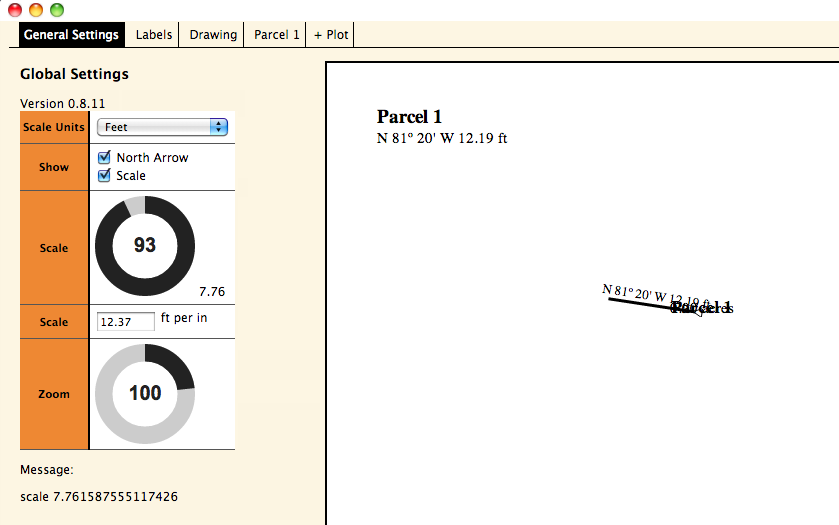This screenshot has width=839, height=525.
Task: Select the Parcel 1 tab
Action: [x=276, y=34]
